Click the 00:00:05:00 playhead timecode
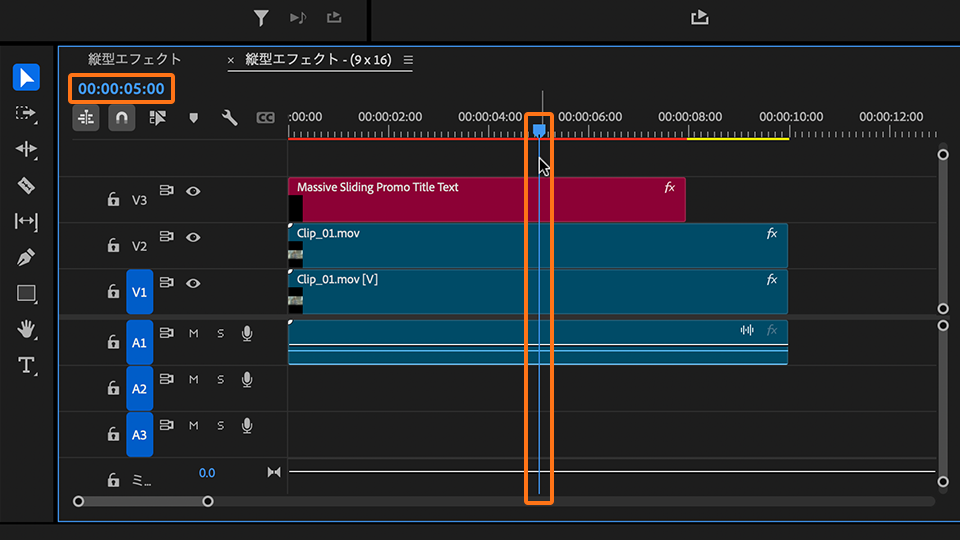 pyautogui.click(x=121, y=88)
